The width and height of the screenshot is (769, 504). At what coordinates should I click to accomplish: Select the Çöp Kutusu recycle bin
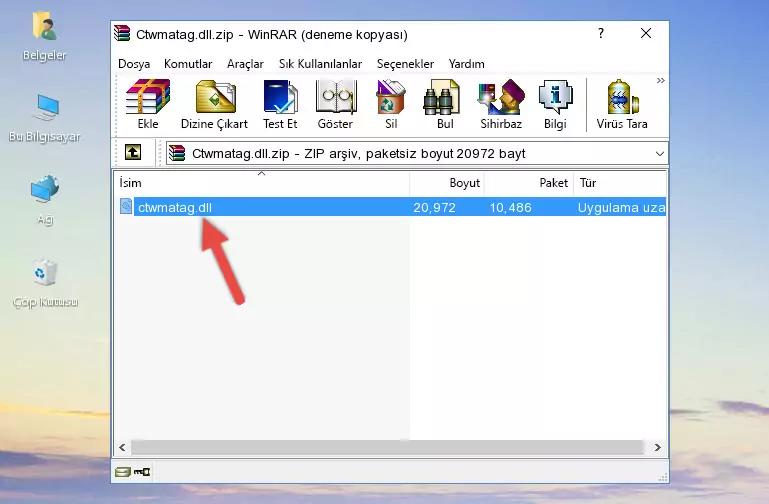[45, 284]
